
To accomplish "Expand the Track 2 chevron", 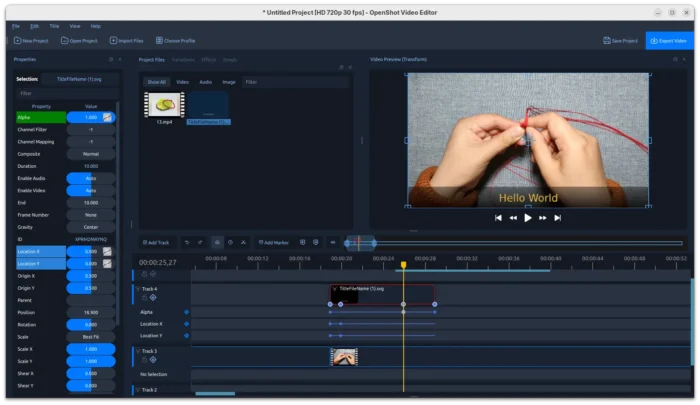I will click(137, 390).
